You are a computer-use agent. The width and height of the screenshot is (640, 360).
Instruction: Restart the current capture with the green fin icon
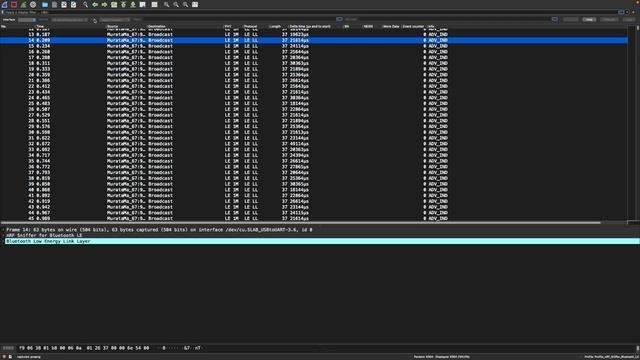(x=23, y=4)
